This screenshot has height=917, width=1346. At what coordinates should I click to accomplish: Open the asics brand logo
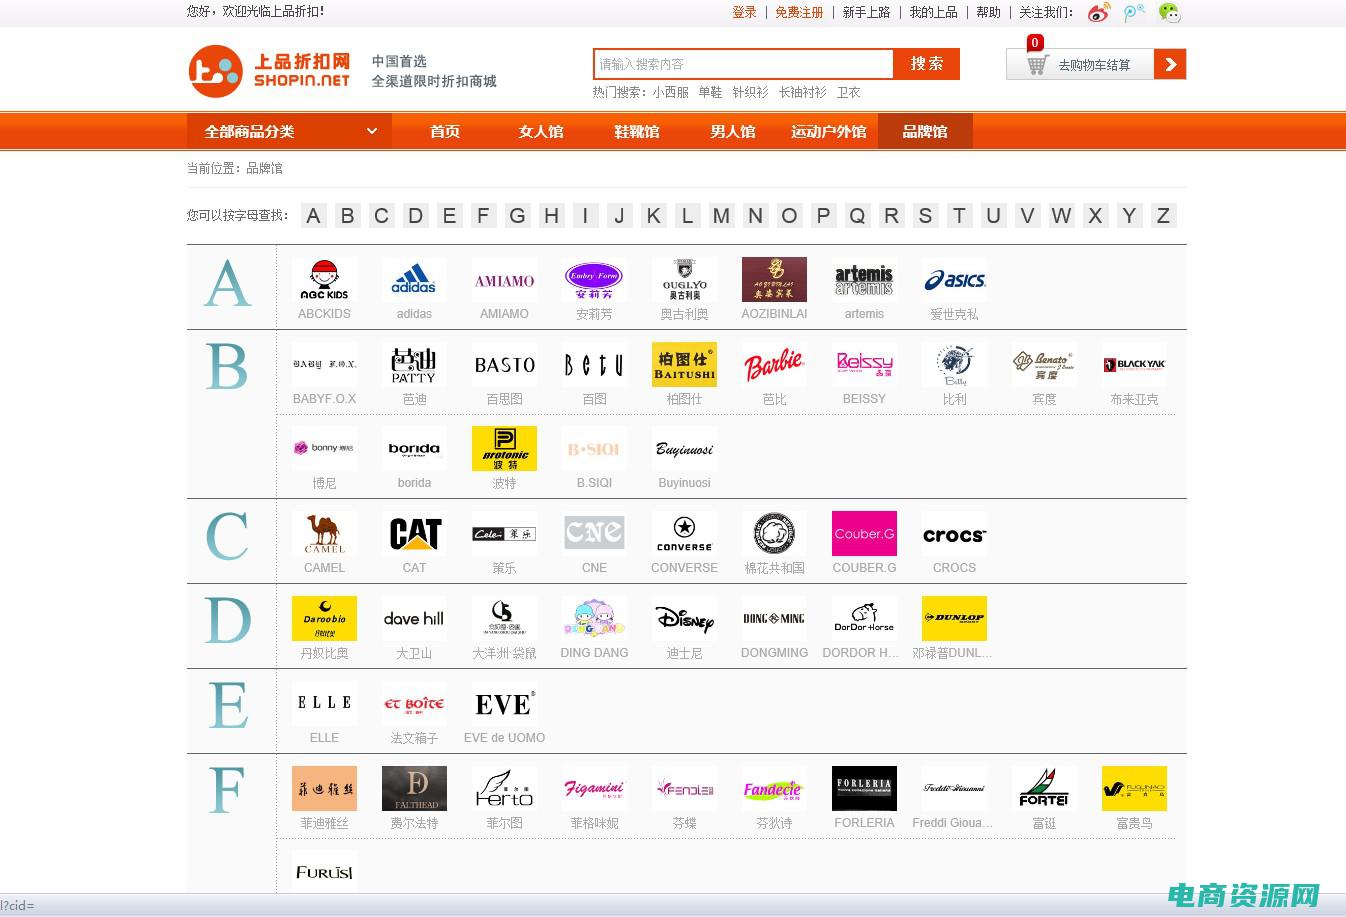[x=954, y=280]
